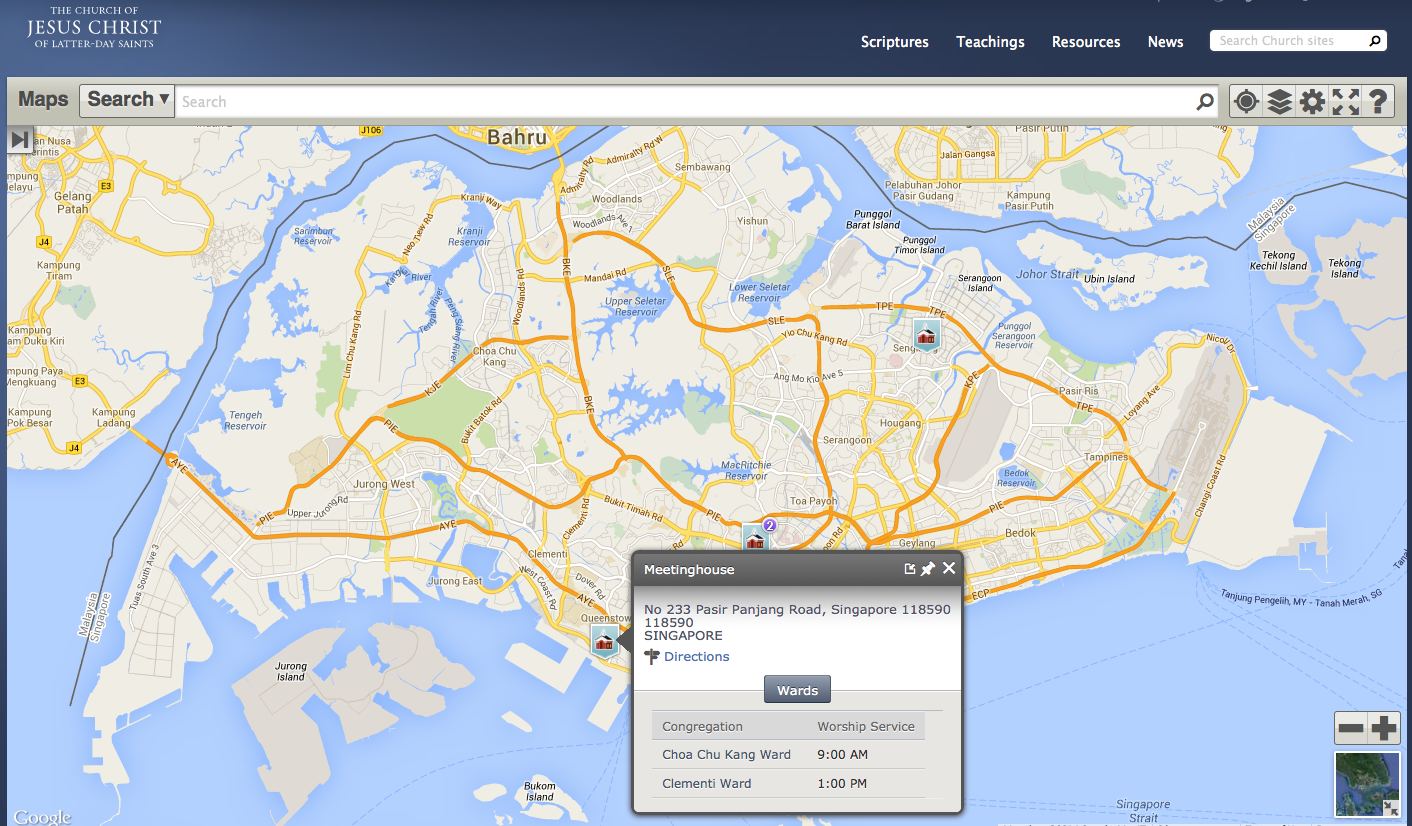Screen dimensions: 1412x826
Task: Click the Congregation column header
Action: pos(702,726)
